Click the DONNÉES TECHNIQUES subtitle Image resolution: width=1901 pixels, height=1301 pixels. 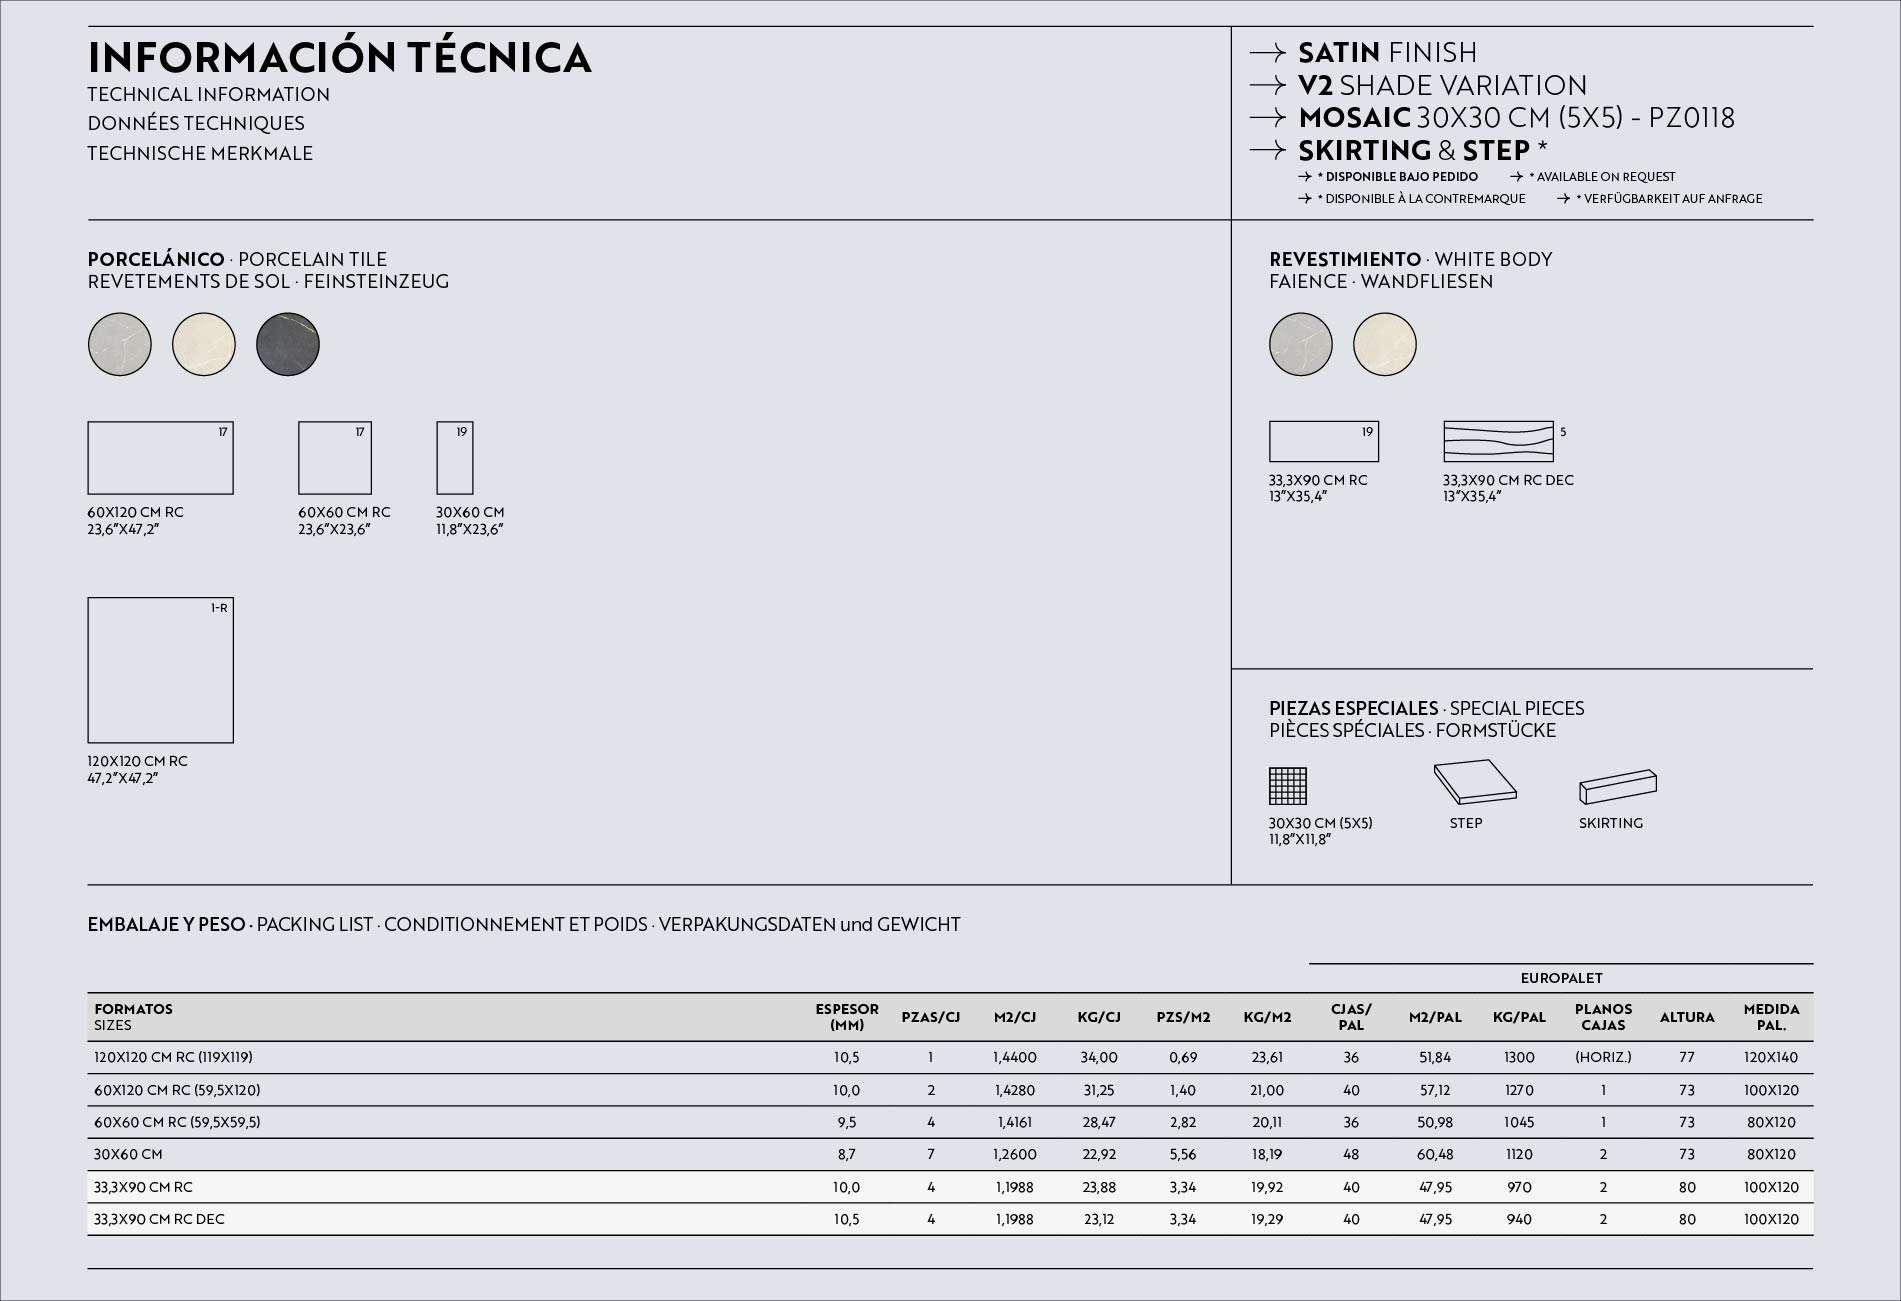tap(196, 124)
